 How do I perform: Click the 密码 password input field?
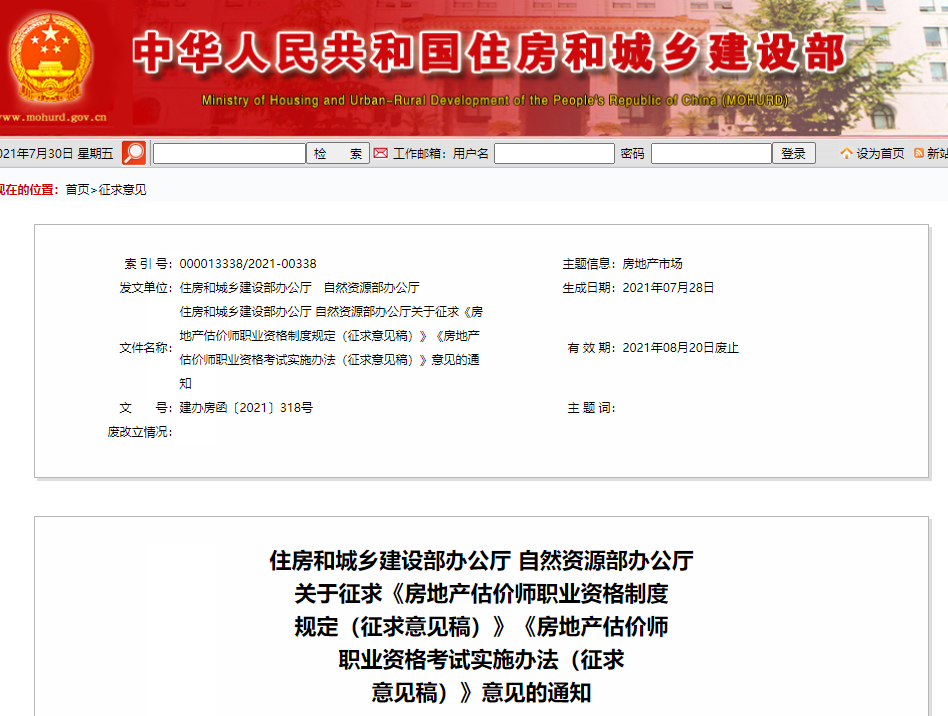(x=711, y=154)
